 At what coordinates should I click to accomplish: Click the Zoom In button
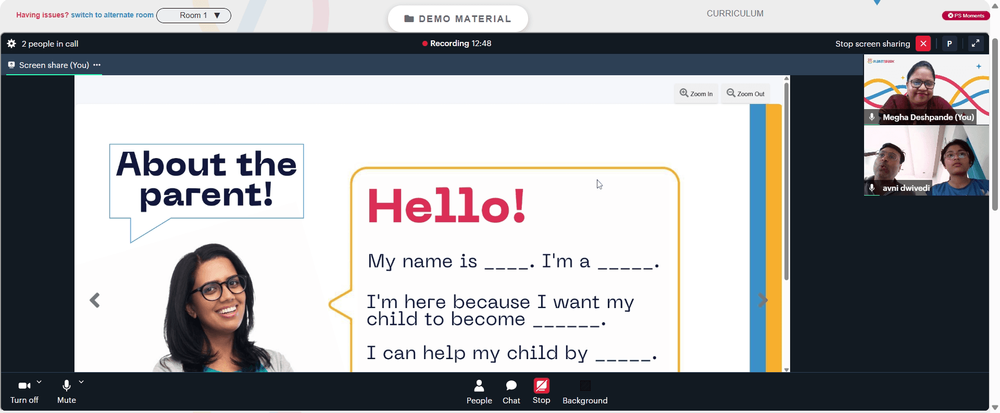[696, 94]
